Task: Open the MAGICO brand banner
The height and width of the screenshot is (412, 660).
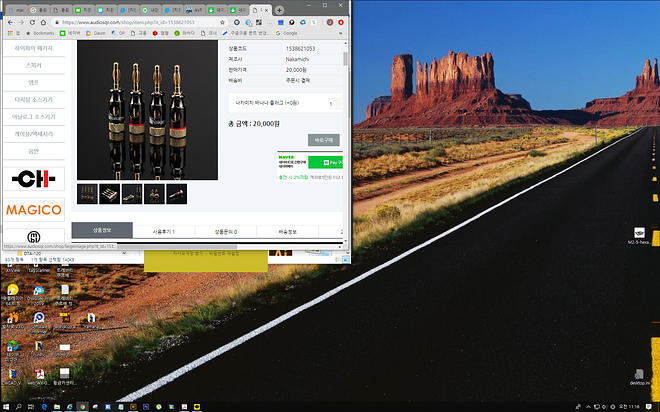Action: click(34, 210)
